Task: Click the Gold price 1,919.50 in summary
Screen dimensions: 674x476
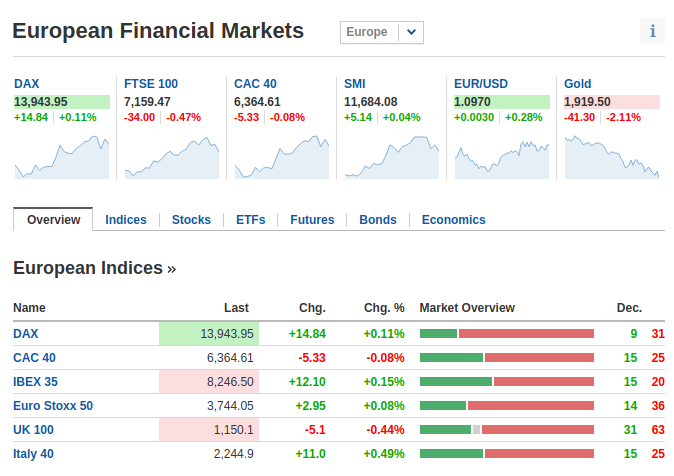Action: (x=612, y=102)
